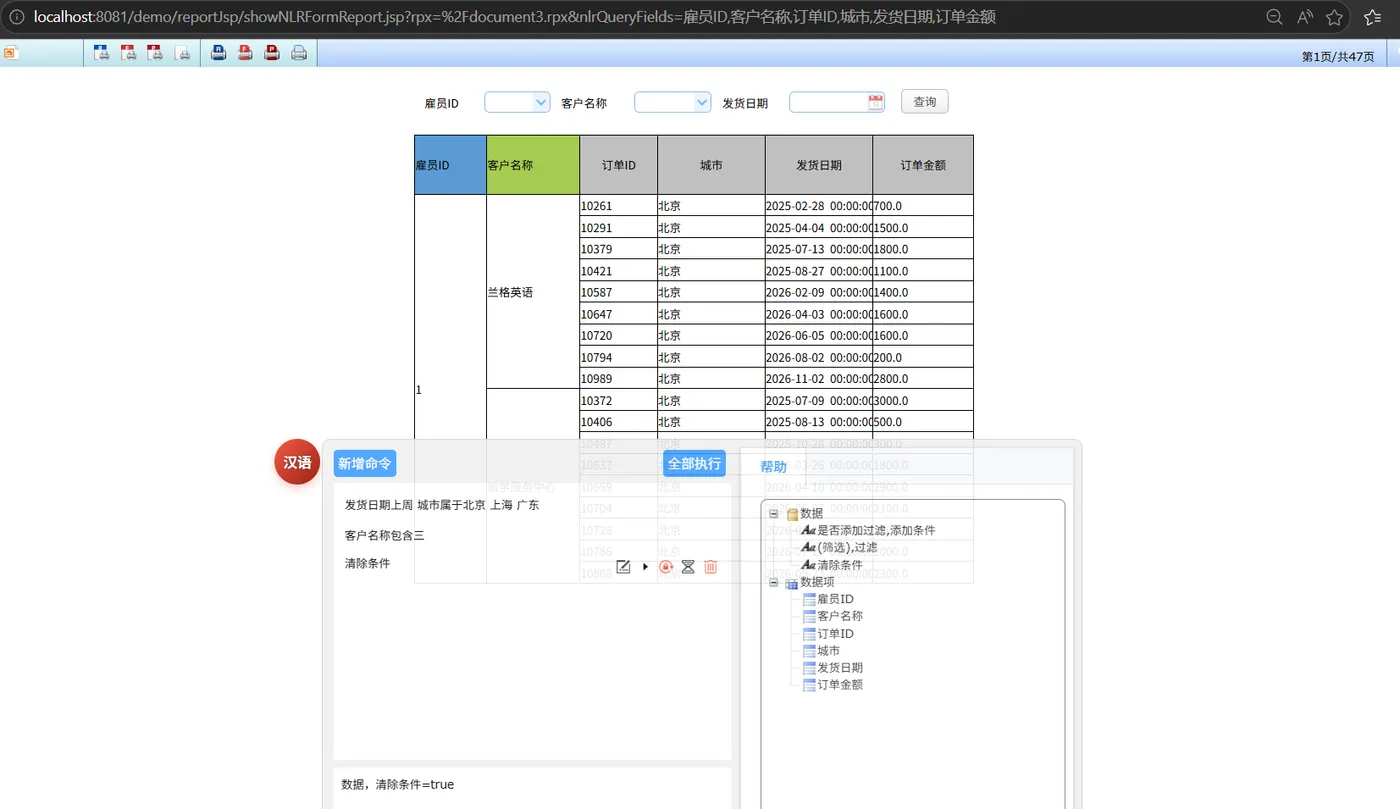Click the large plain gray printer icon

coord(299,53)
